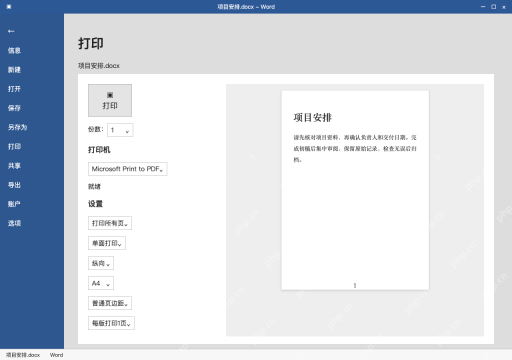Screen dimensions: 512x360
Task: Click the document preview page
Action: pos(355,190)
